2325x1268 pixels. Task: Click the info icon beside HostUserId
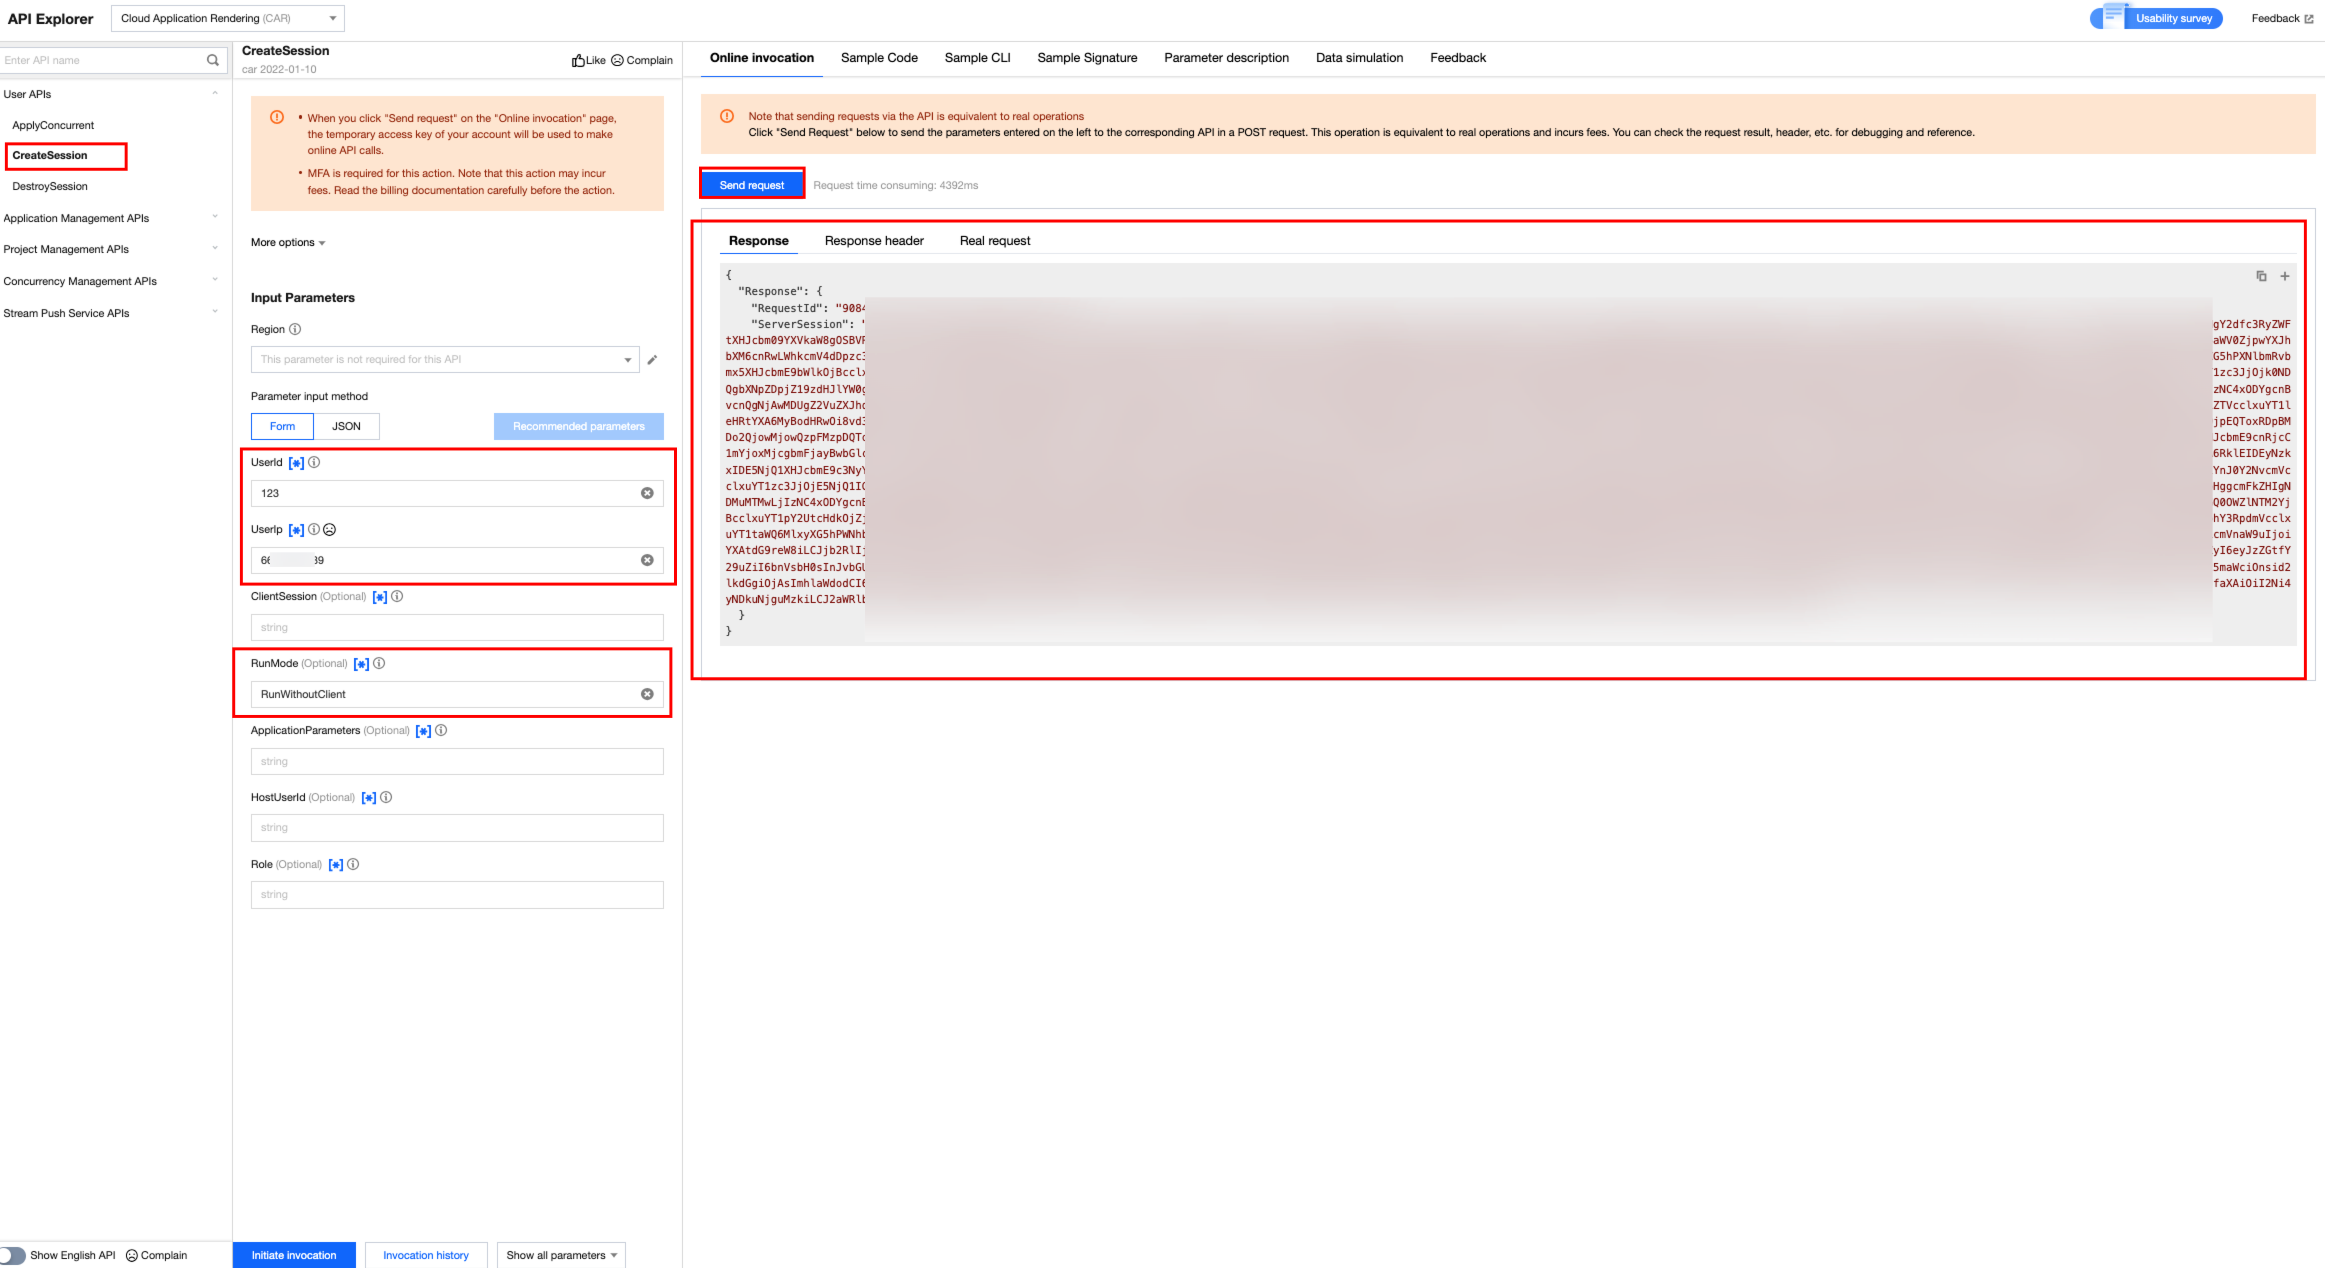click(386, 797)
